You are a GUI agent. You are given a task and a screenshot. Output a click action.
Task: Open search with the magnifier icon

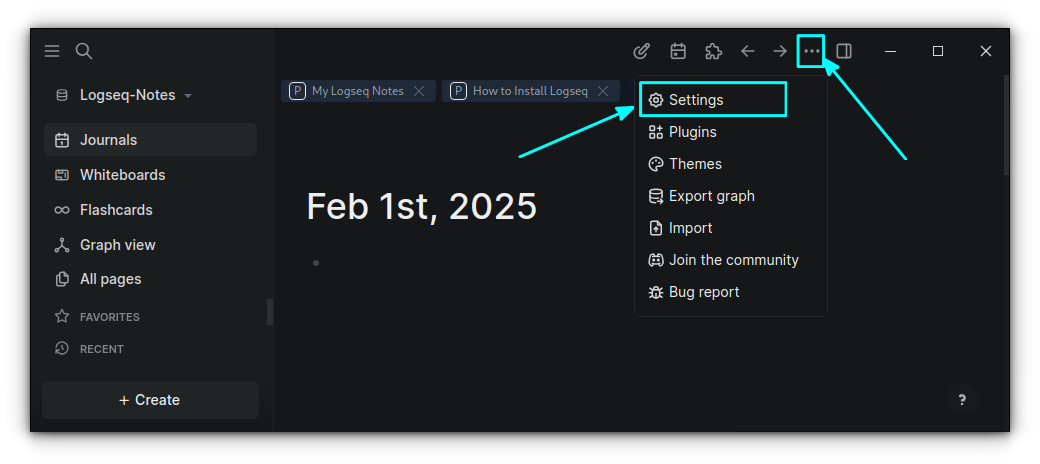[84, 51]
